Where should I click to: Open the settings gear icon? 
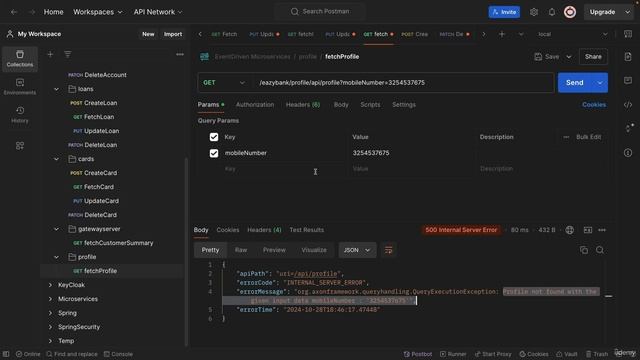(x=533, y=12)
